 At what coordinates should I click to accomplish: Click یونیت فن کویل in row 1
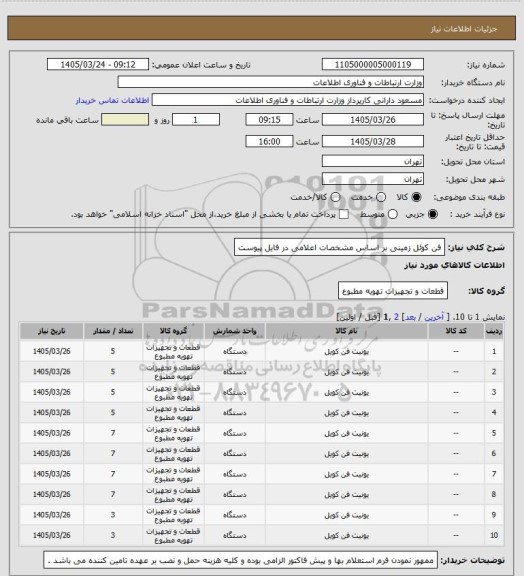[346, 352]
